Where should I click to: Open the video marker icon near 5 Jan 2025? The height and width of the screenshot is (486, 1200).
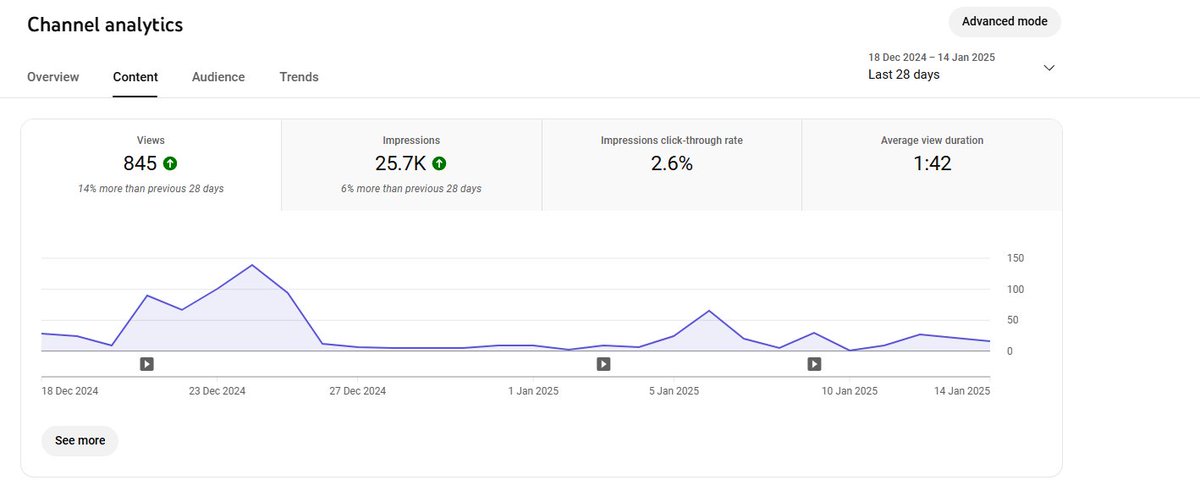click(603, 364)
